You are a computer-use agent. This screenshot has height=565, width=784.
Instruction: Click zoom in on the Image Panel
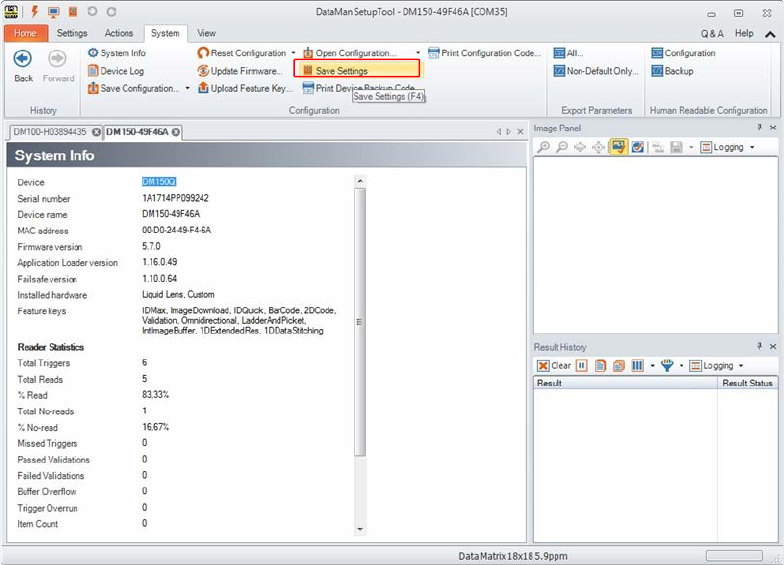[544, 147]
